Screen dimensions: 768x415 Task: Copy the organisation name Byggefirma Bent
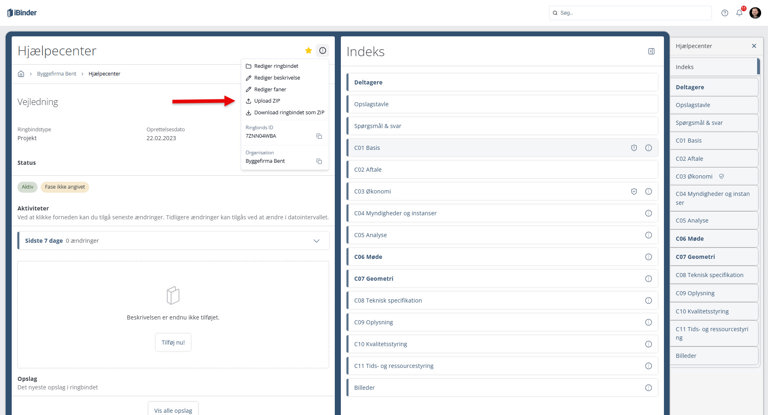point(319,161)
